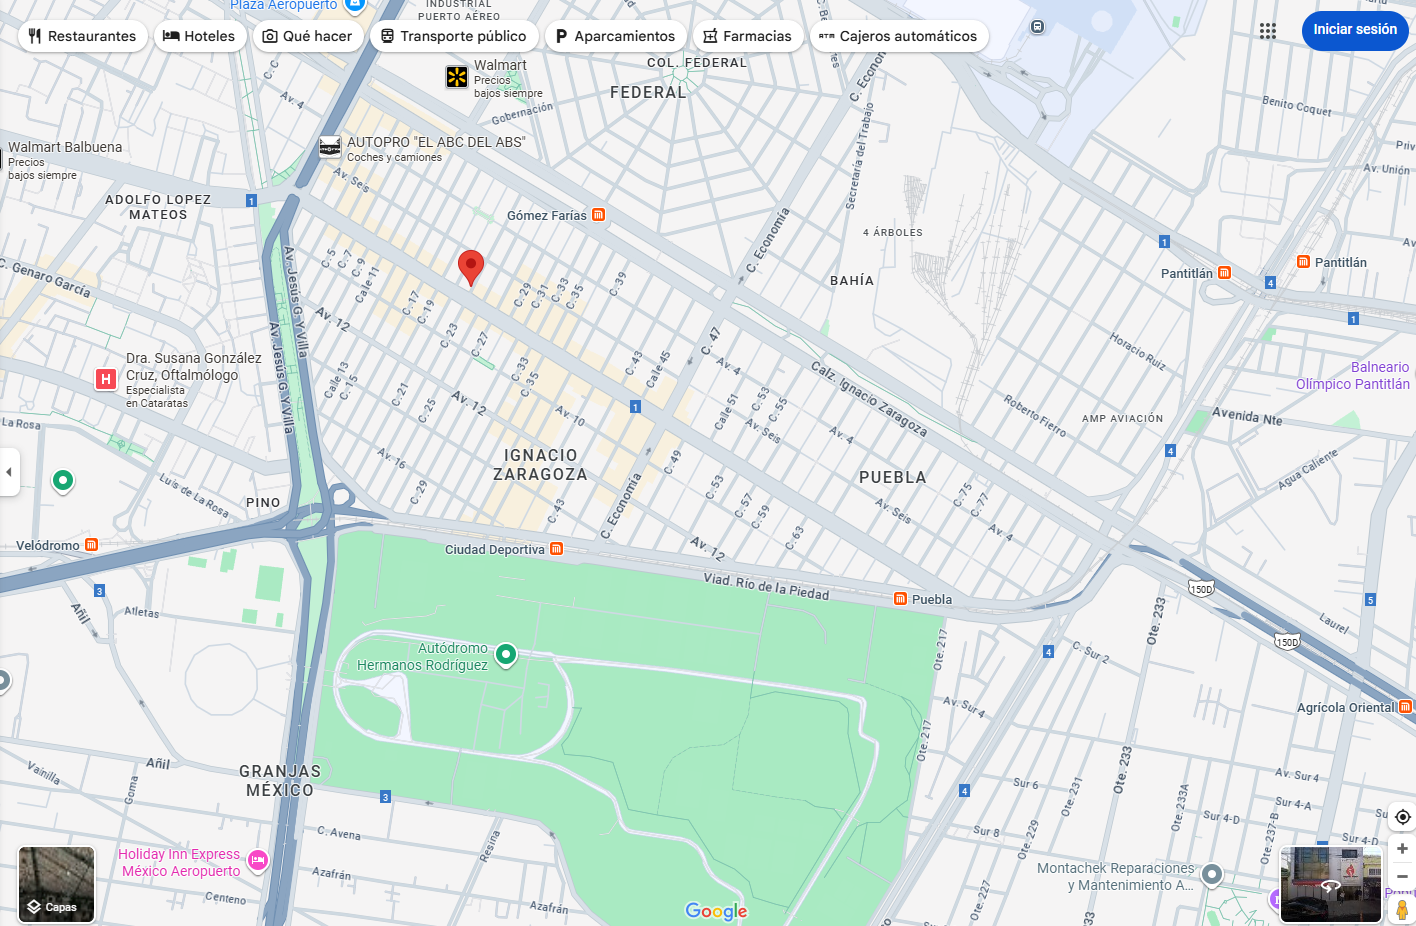This screenshot has height=926, width=1416.
Task: Open the Google apps grid
Action: 1268,30
